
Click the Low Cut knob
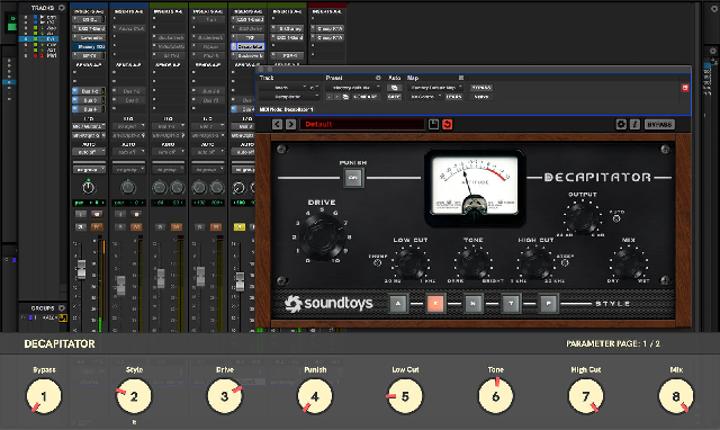tap(410, 263)
